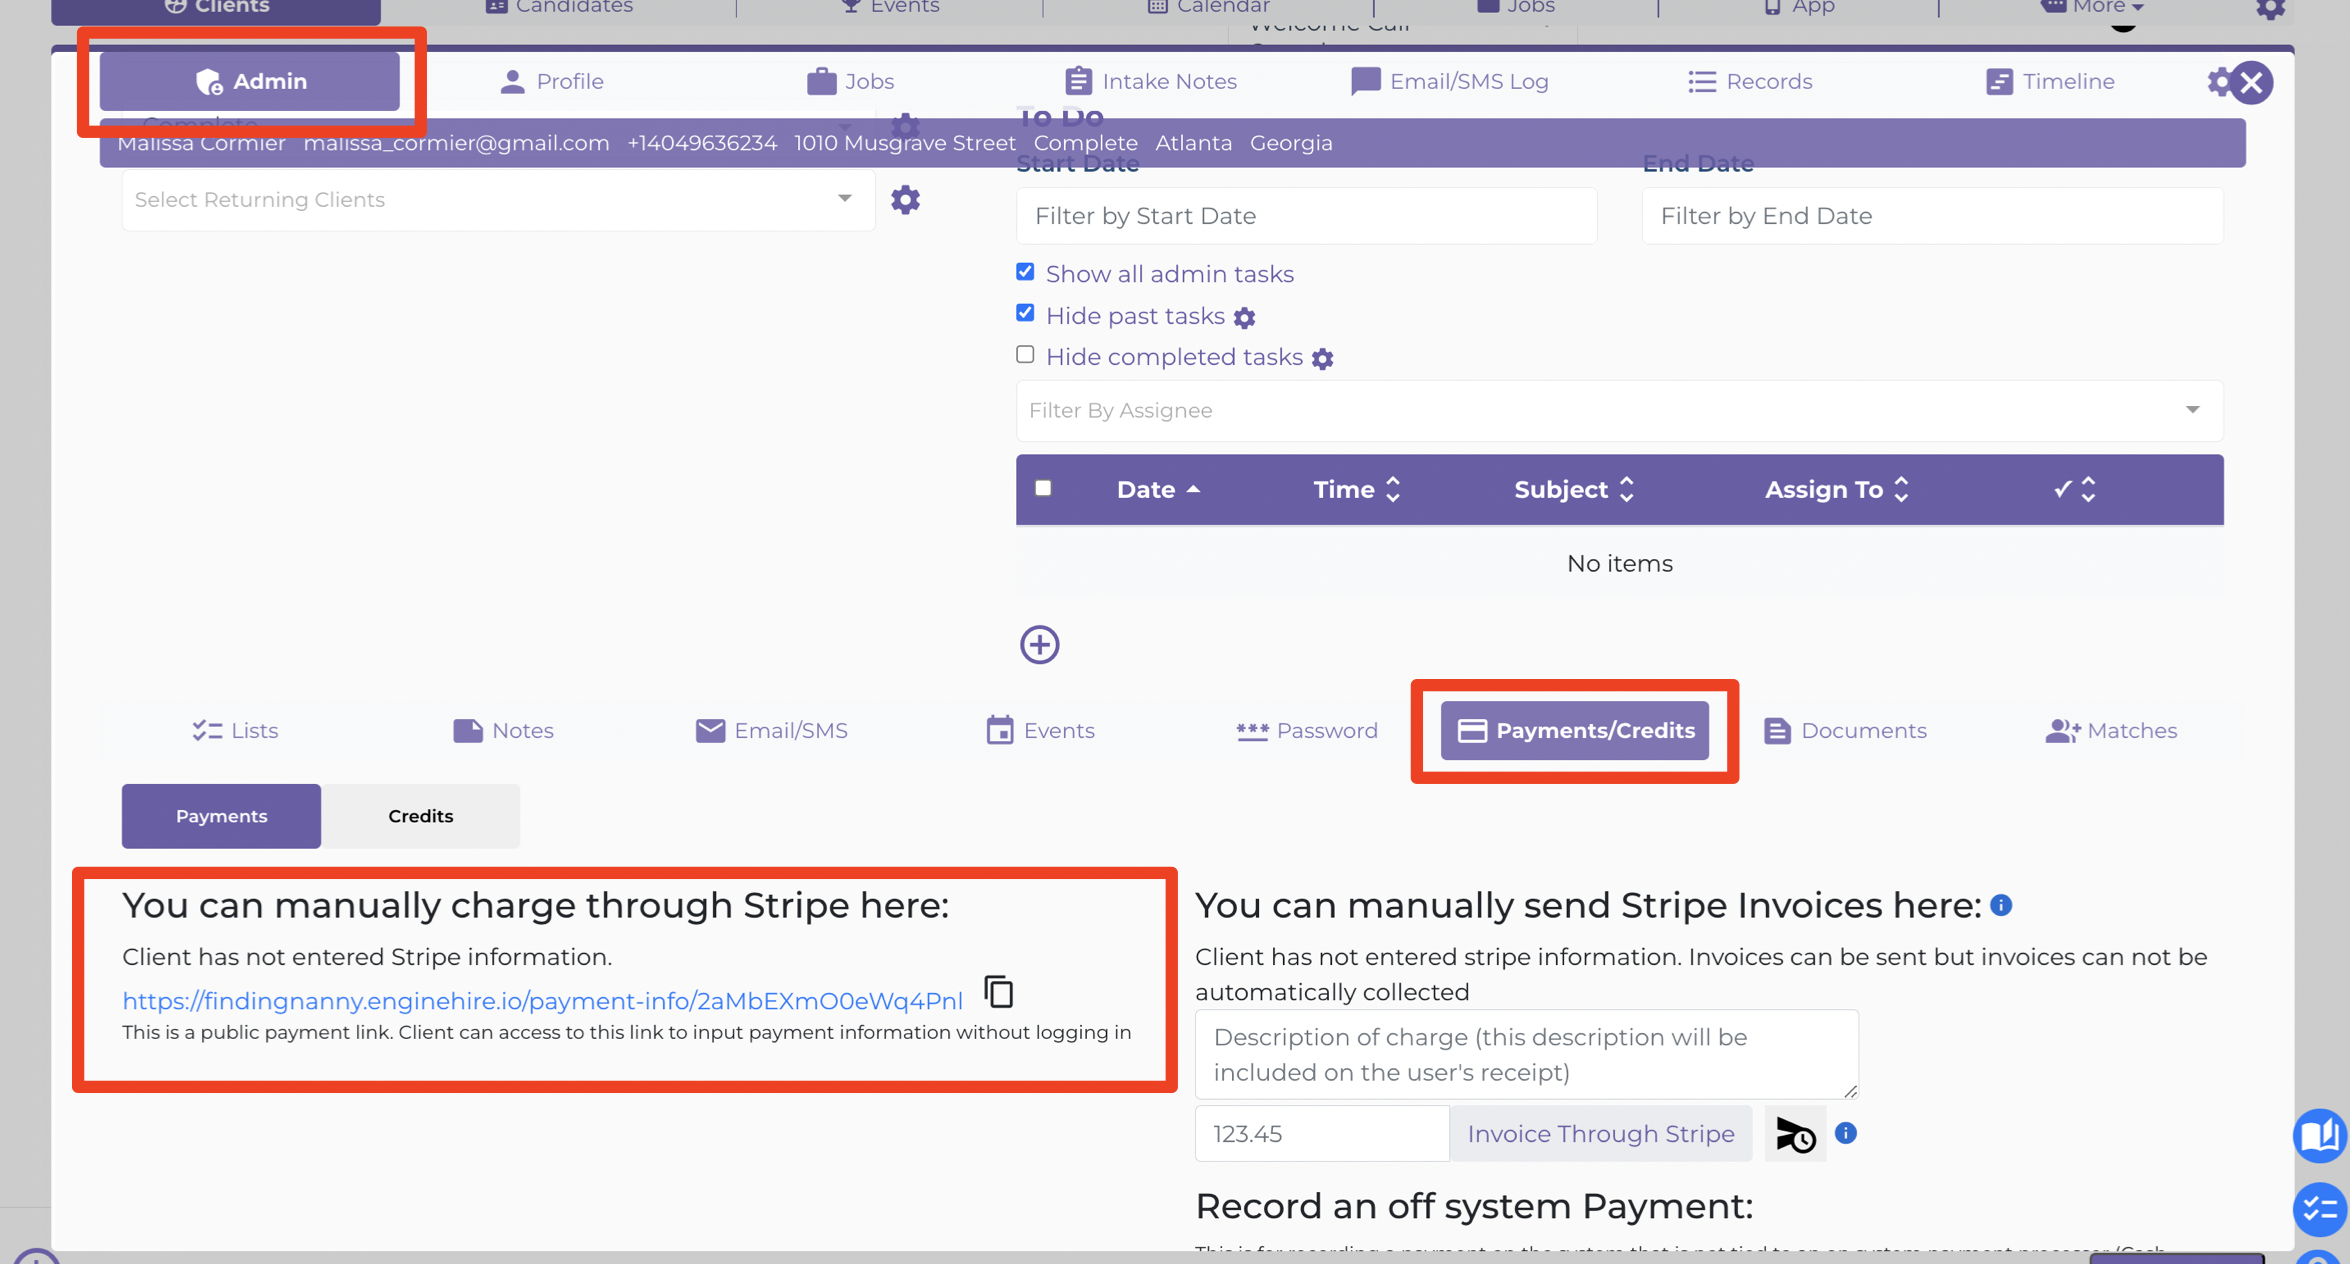Open the blue book help widget icon
This screenshot has width=2350, height=1264.
pyautogui.click(x=2319, y=1136)
